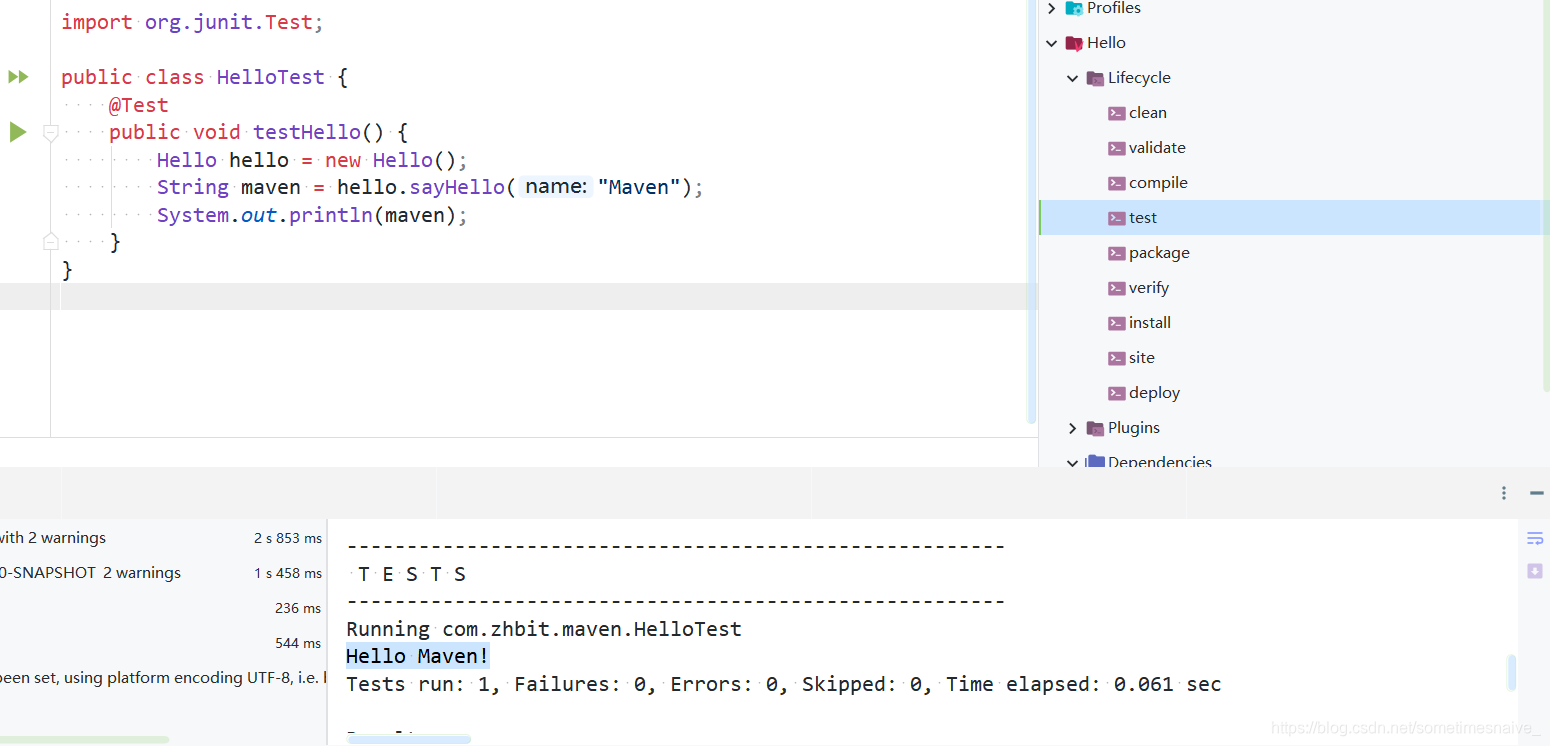The width and height of the screenshot is (1550, 746).
Task: Open the run panel three-dot options menu
Action: [1504, 493]
